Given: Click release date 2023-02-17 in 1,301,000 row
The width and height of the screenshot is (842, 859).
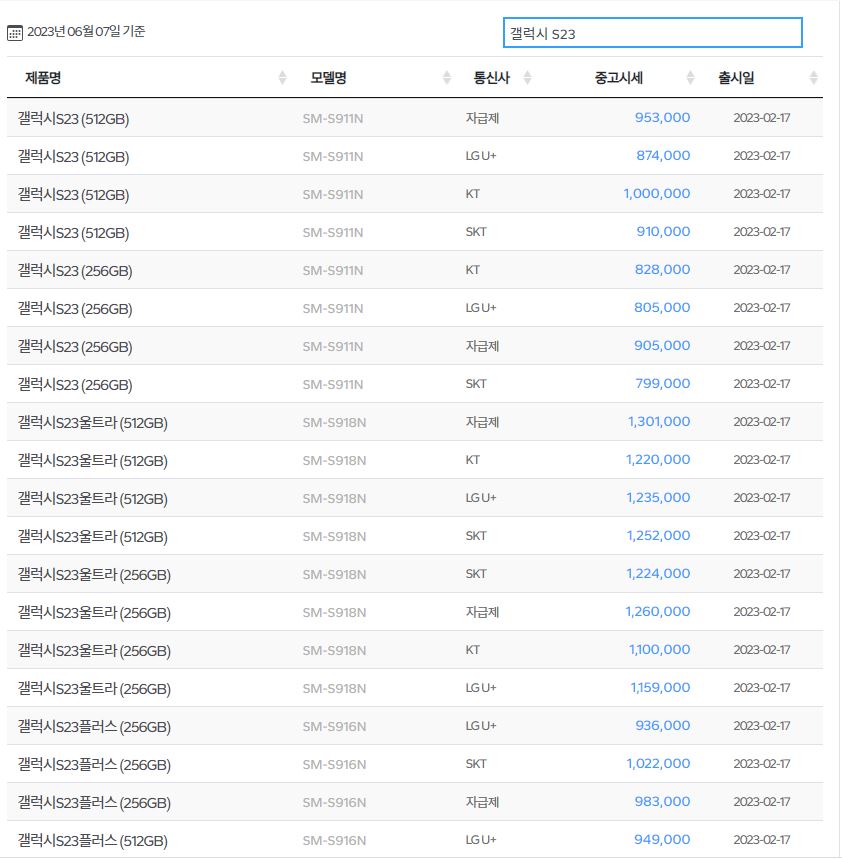Looking at the screenshot, I should (x=761, y=422).
